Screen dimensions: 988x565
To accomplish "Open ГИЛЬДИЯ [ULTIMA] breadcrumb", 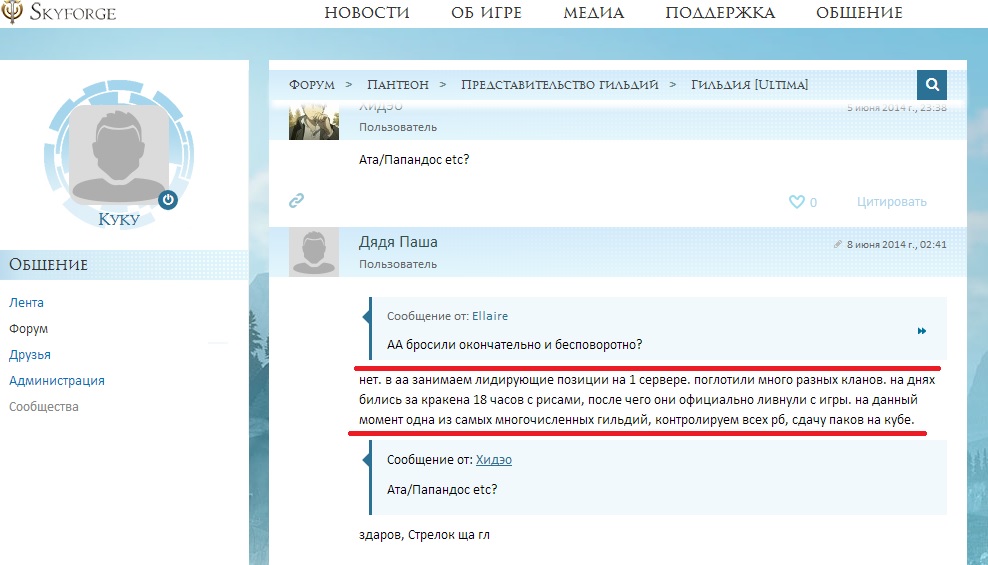I will pos(749,84).
